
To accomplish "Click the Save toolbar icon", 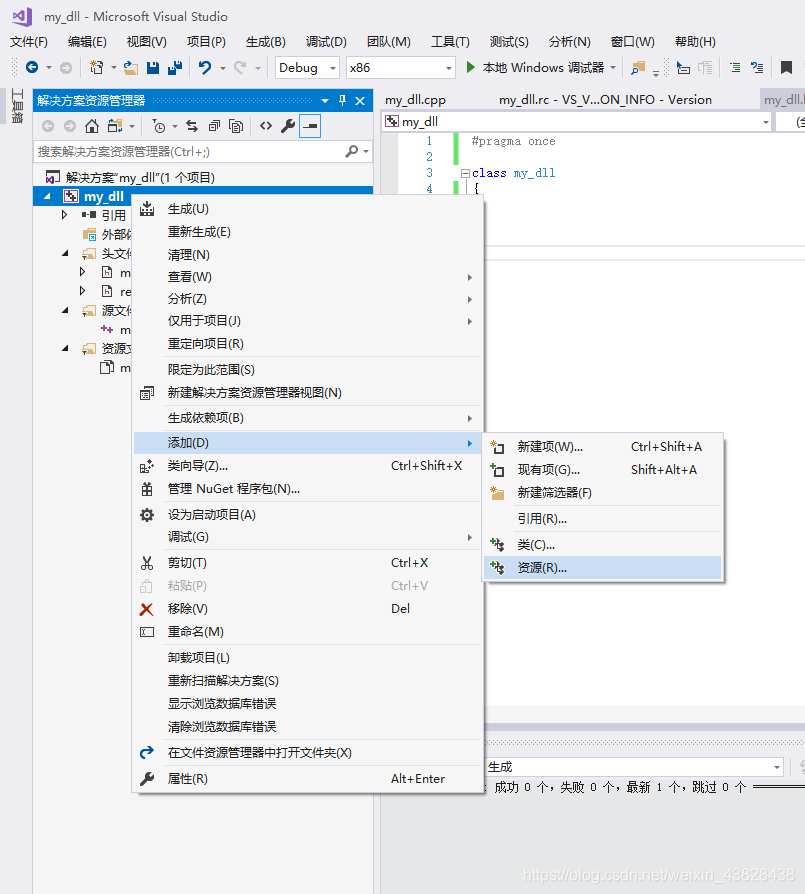I will pos(153,68).
